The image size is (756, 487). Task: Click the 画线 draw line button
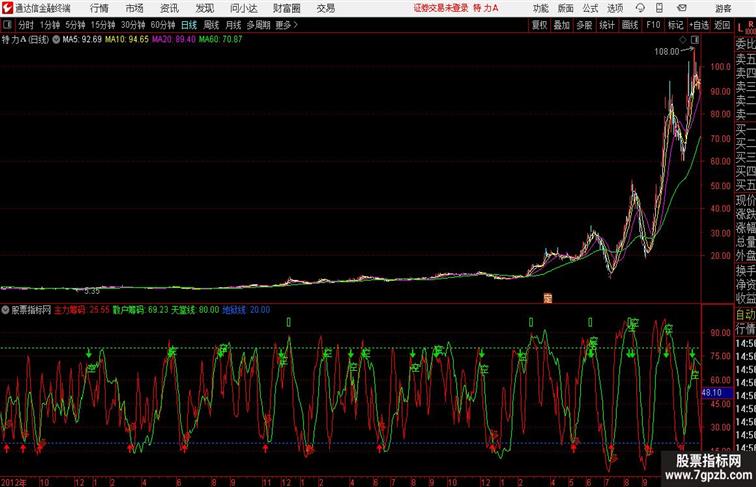[630, 25]
